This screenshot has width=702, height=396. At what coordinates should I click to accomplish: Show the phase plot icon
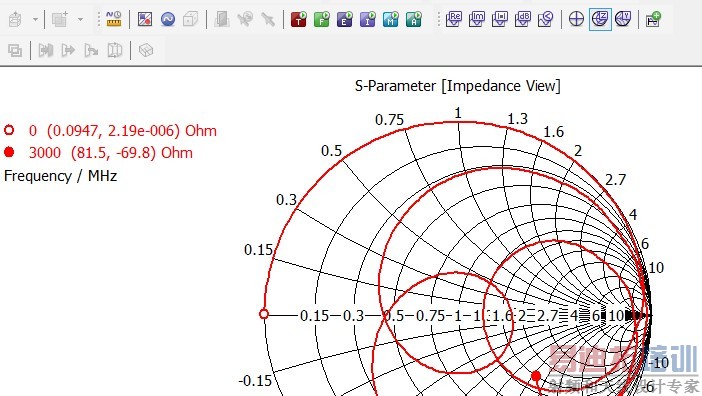[545, 19]
